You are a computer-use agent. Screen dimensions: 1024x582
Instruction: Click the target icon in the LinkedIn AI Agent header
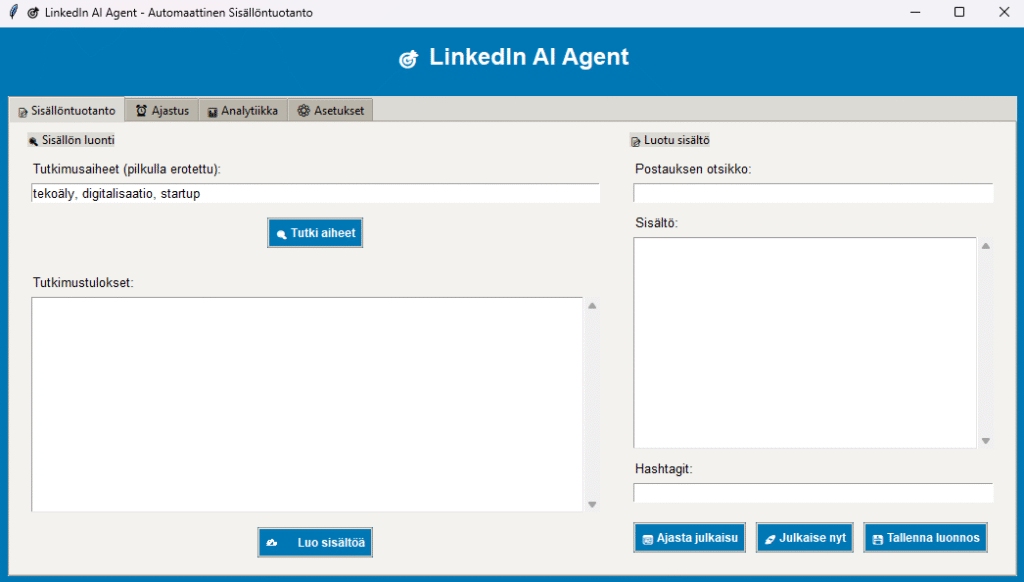click(408, 59)
